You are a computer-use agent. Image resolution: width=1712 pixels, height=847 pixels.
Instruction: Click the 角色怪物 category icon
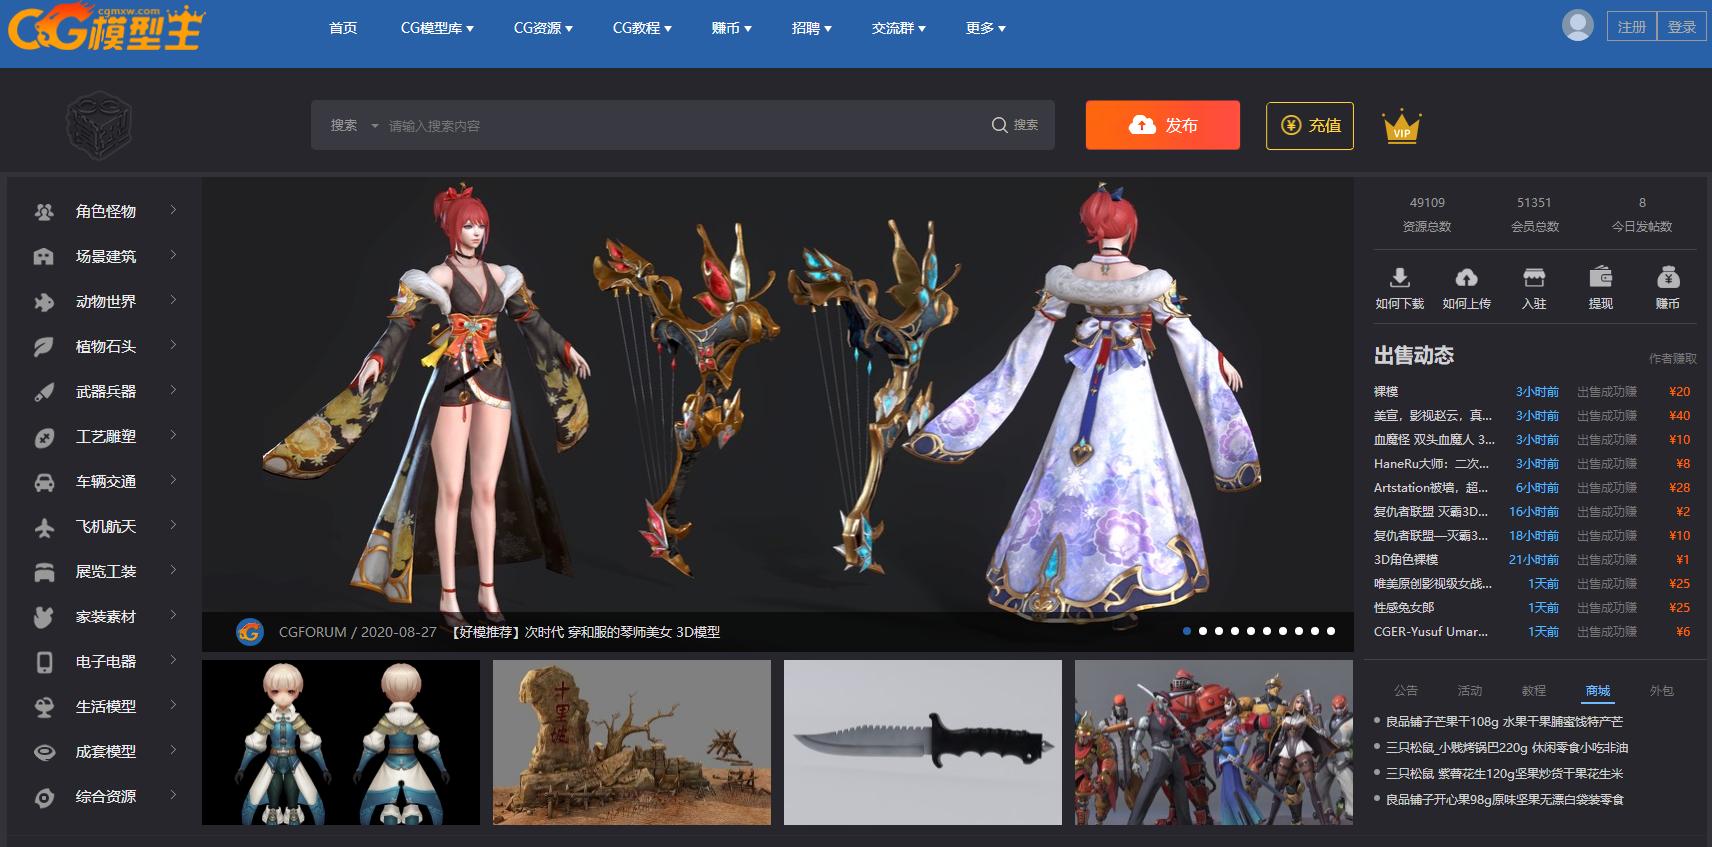click(x=43, y=212)
